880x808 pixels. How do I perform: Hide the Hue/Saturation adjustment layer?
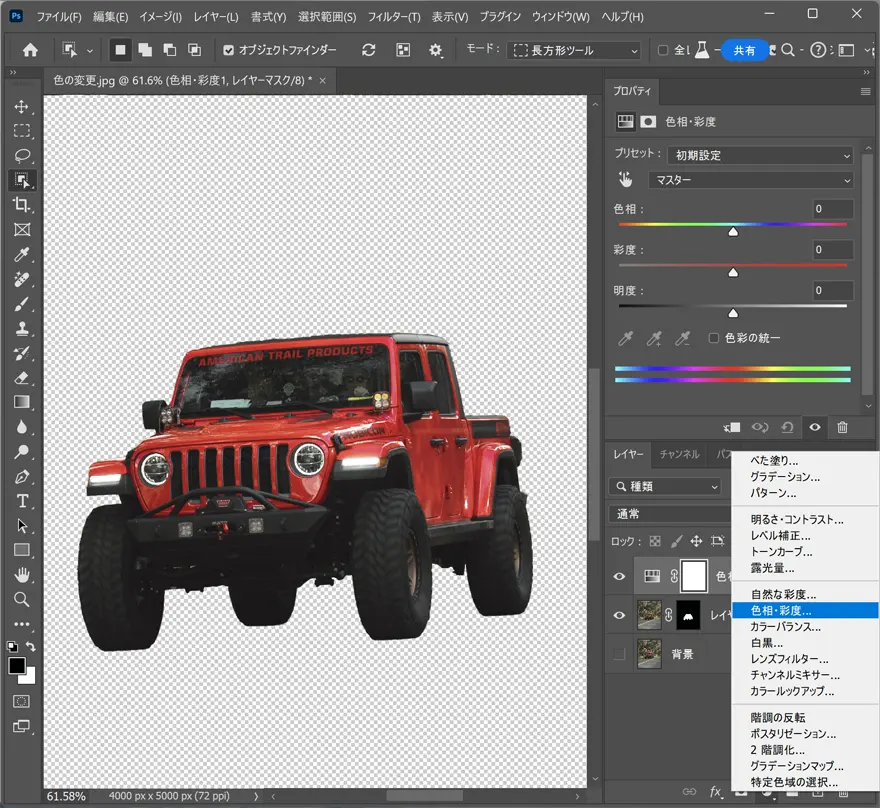point(619,576)
